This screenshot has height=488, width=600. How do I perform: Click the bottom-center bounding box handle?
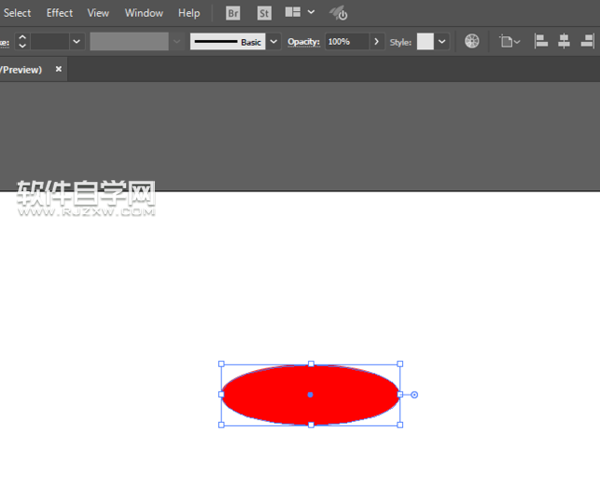point(311,425)
